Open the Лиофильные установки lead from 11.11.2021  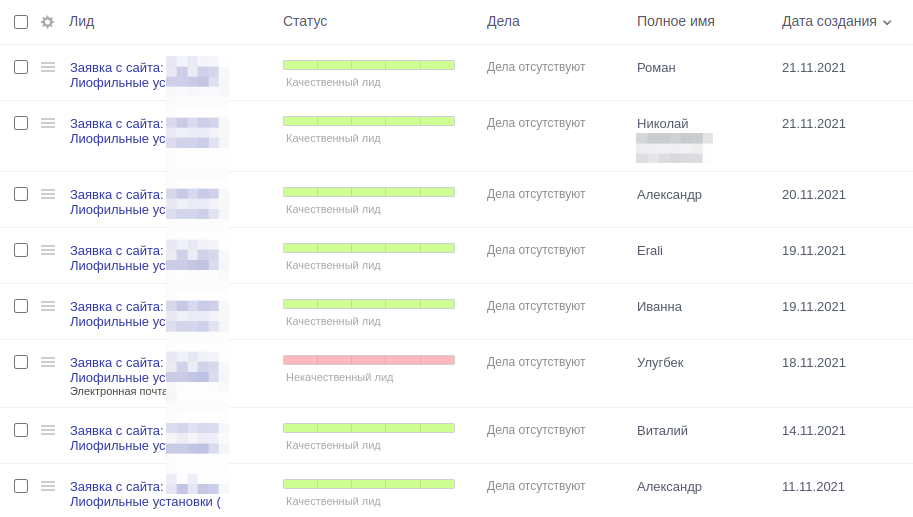coord(145,501)
